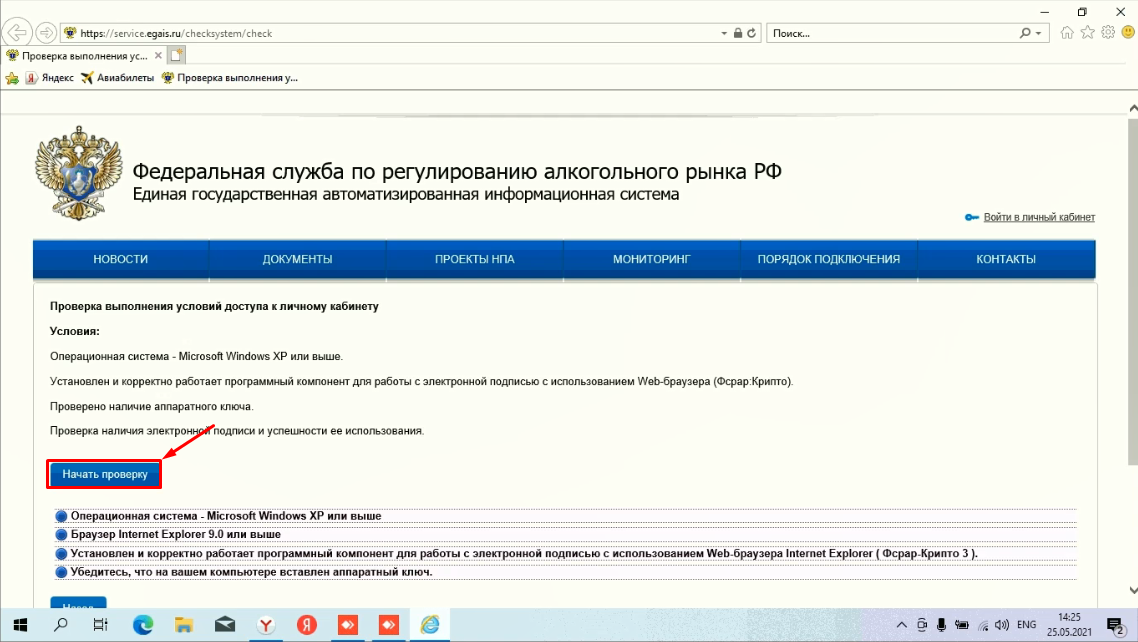The height and width of the screenshot is (642, 1138).
Task: Click the microphone tray icon
Action: 941,625
